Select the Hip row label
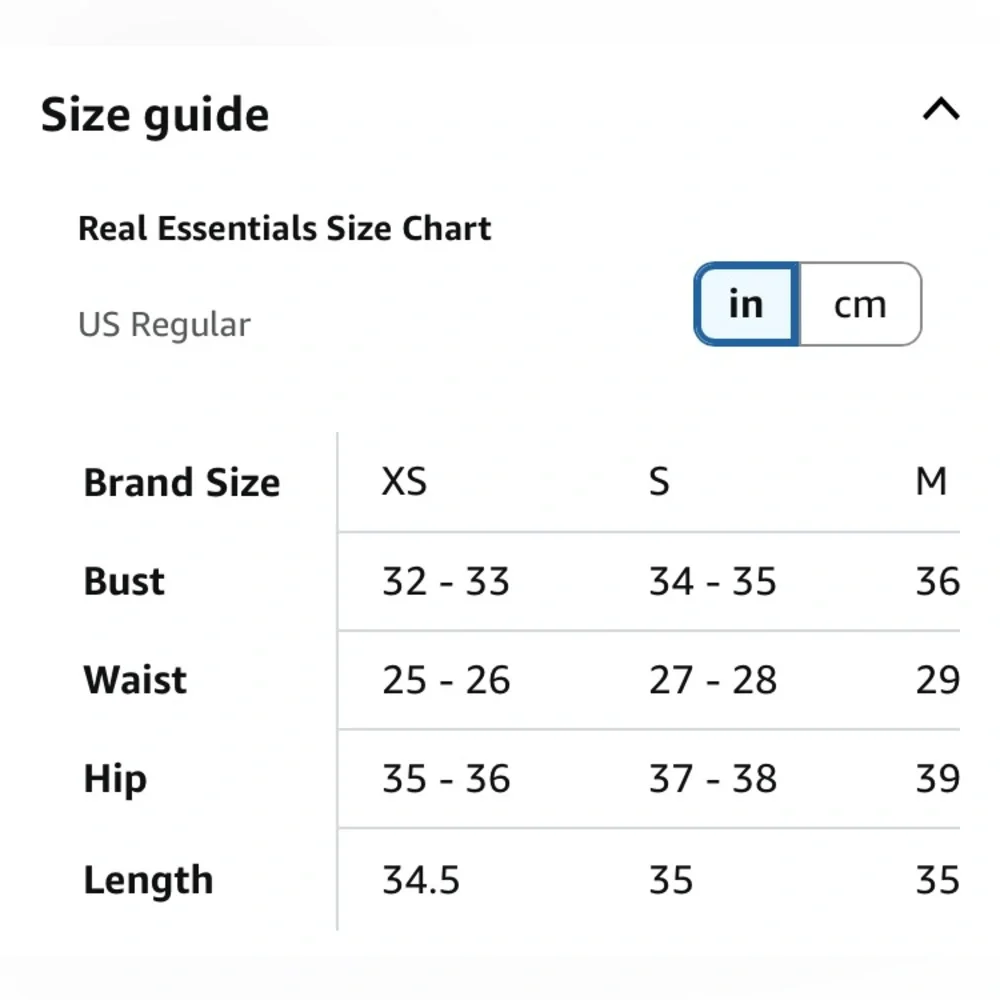1000x1000 pixels. 113,779
